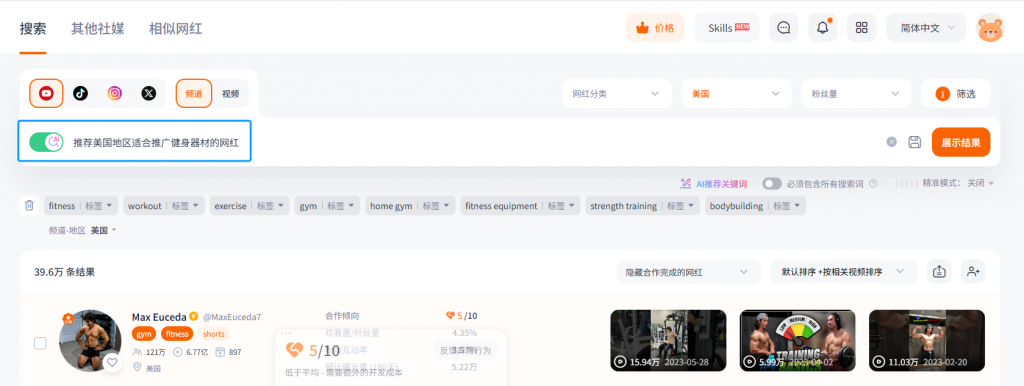Viewport: 1024px width, 386px height.
Task: Save the search with floppy disk icon
Action: [915, 142]
